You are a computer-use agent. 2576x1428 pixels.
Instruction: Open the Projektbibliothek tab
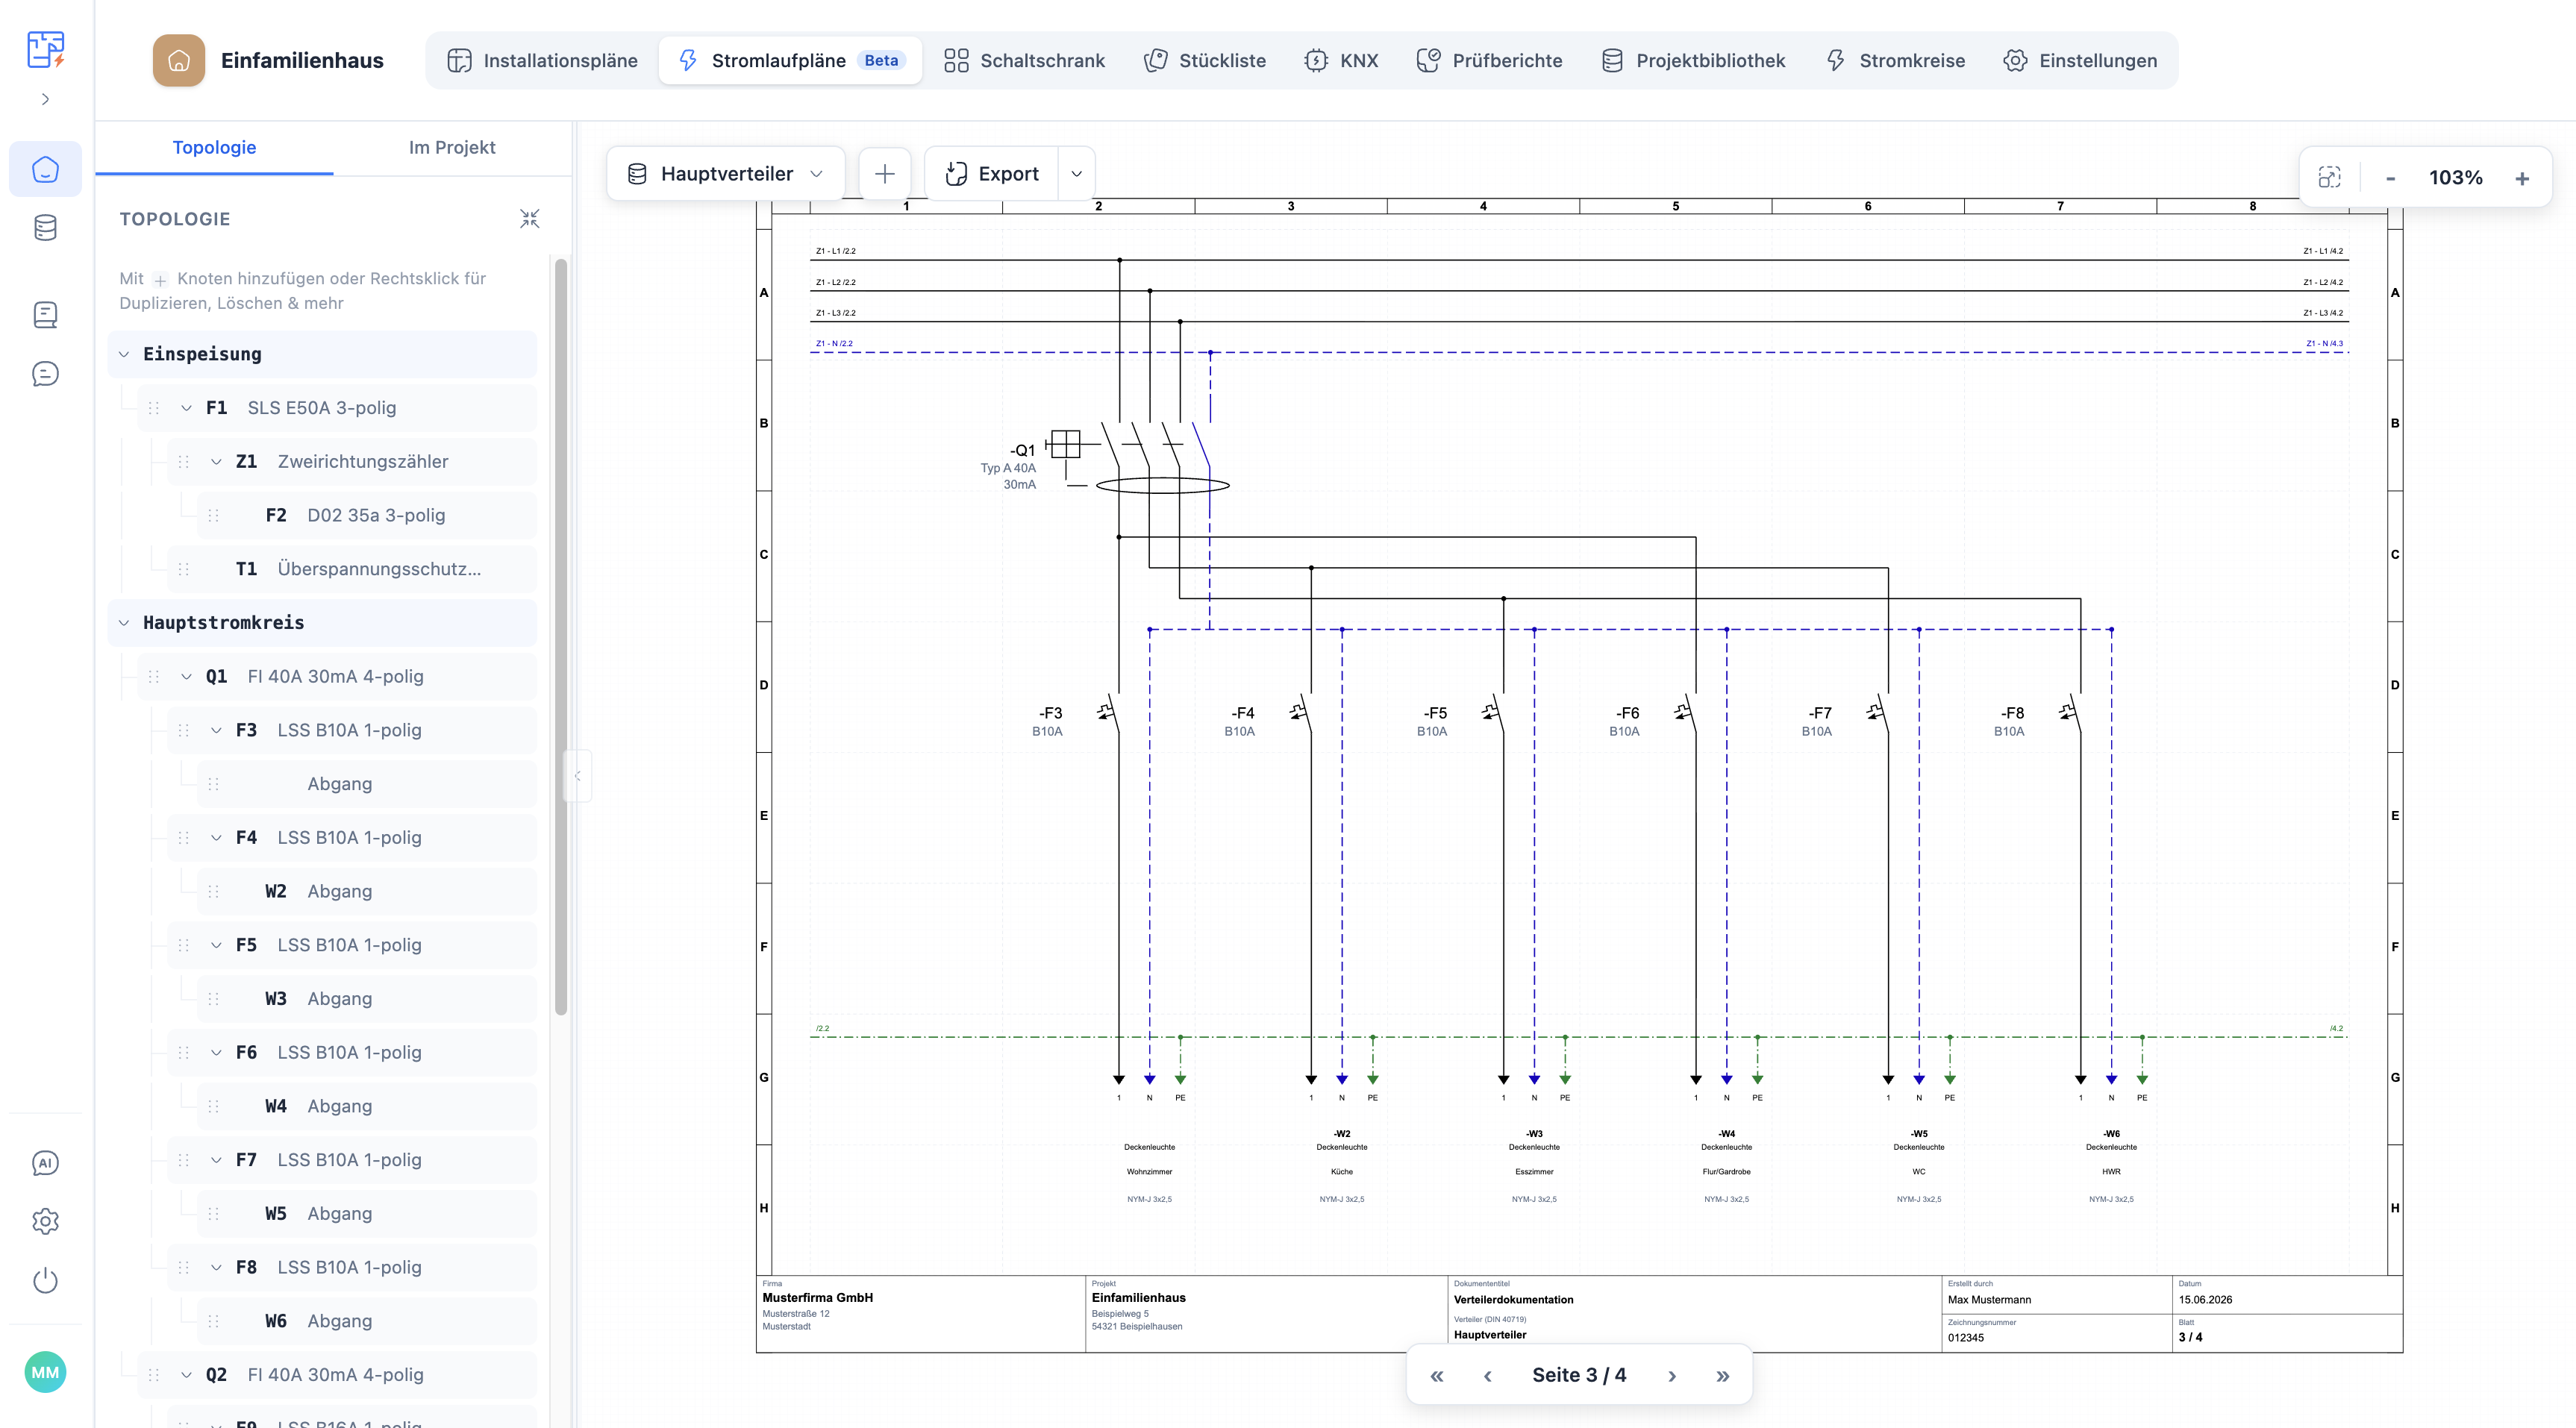click(x=1693, y=60)
